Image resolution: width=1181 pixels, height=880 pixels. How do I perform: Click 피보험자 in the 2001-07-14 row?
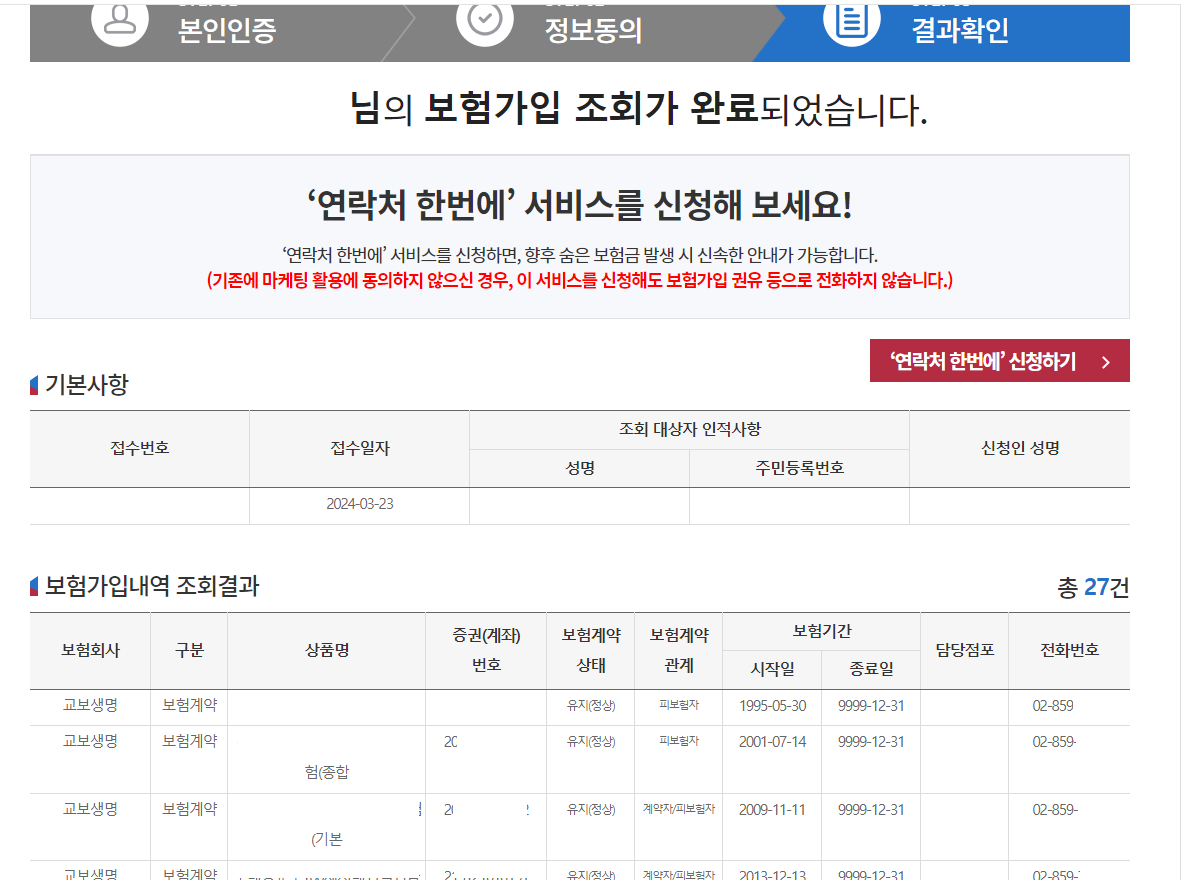click(x=679, y=741)
